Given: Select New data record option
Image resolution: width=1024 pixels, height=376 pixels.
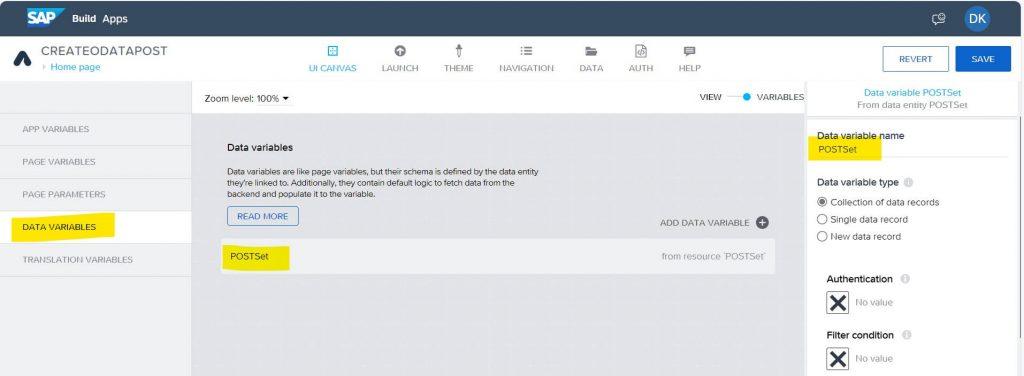Looking at the screenshot, I should click(822, 236).
